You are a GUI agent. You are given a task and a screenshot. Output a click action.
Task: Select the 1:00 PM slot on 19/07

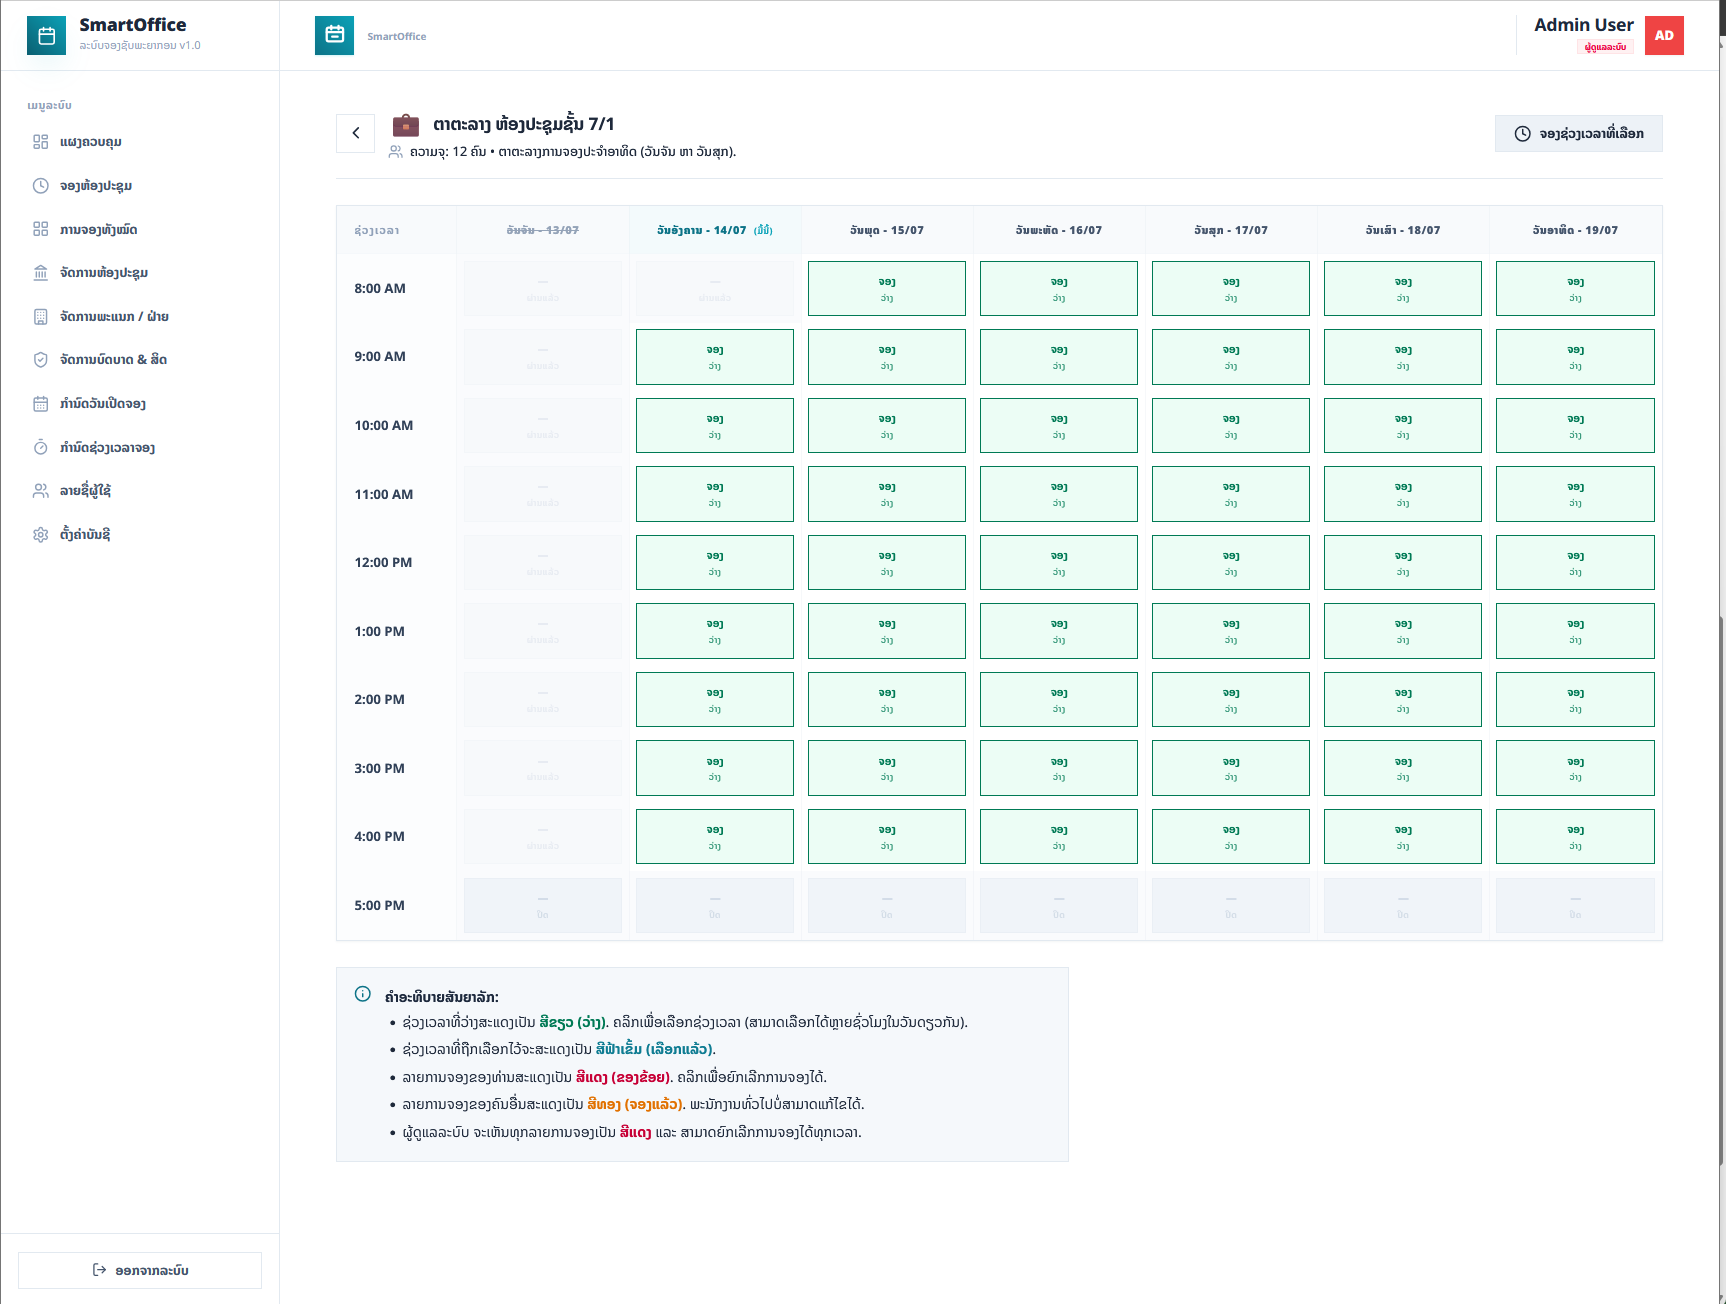click(x=1575, y=631)
